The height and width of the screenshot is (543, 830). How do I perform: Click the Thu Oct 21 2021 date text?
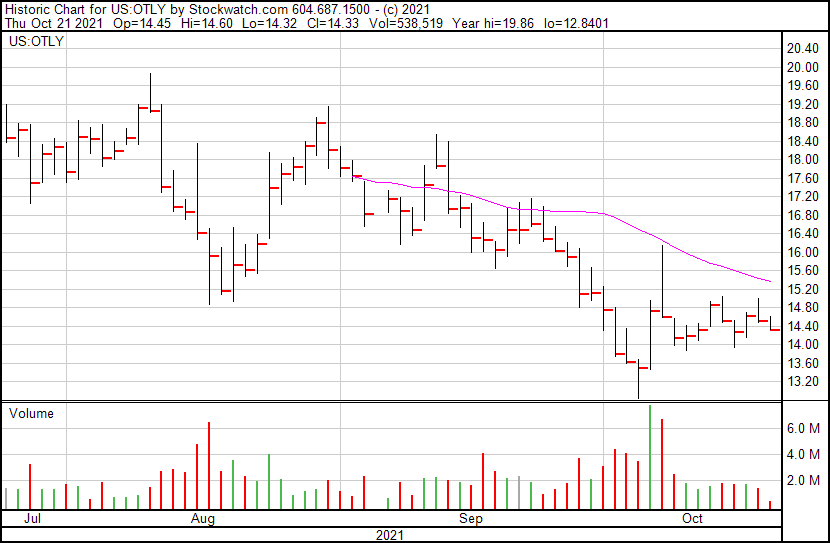[54, 23]
